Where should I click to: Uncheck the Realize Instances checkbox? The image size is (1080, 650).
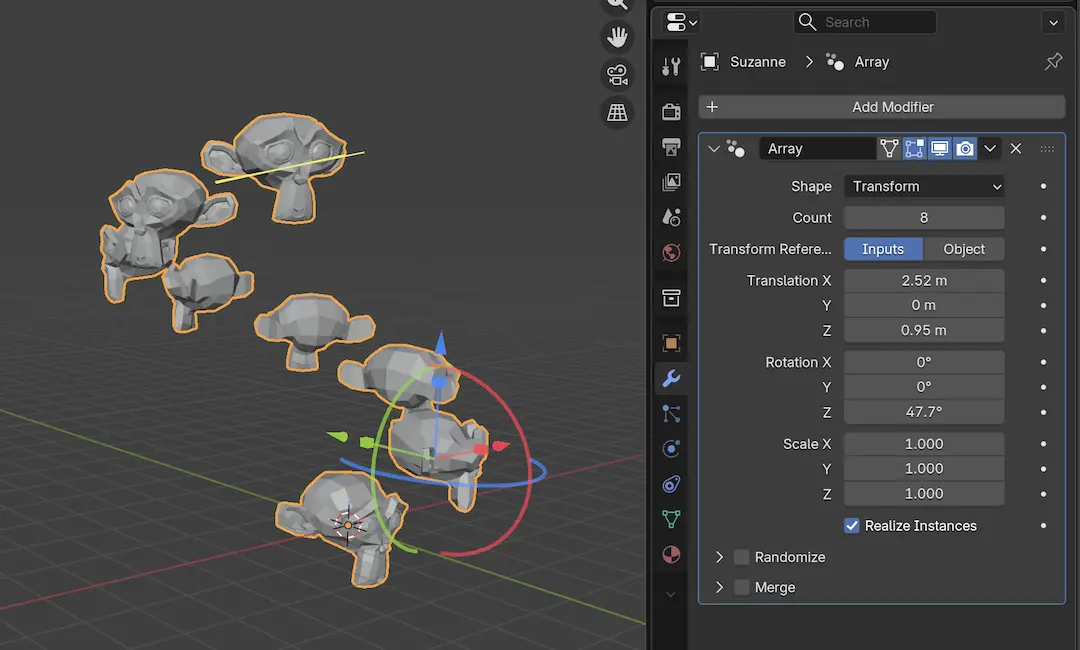(852, 526)
